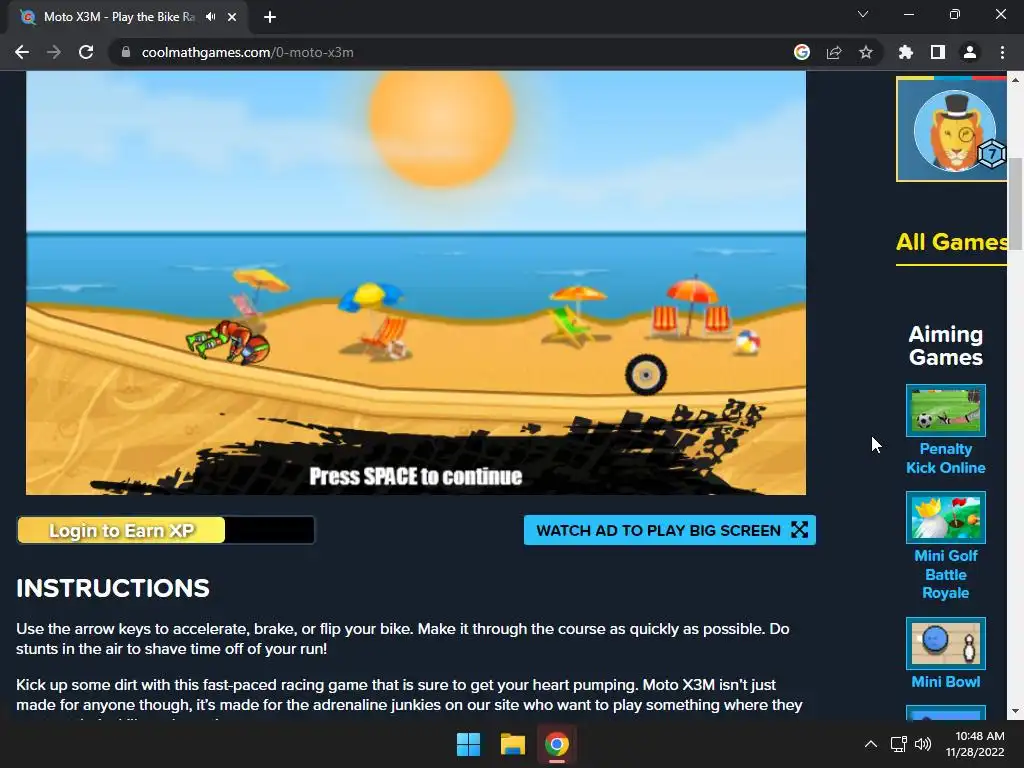This screenshot has width=1024, height=768.
Task: Open the Mini Golf Battle Royale thumbnail
Action: pos(946,517)
